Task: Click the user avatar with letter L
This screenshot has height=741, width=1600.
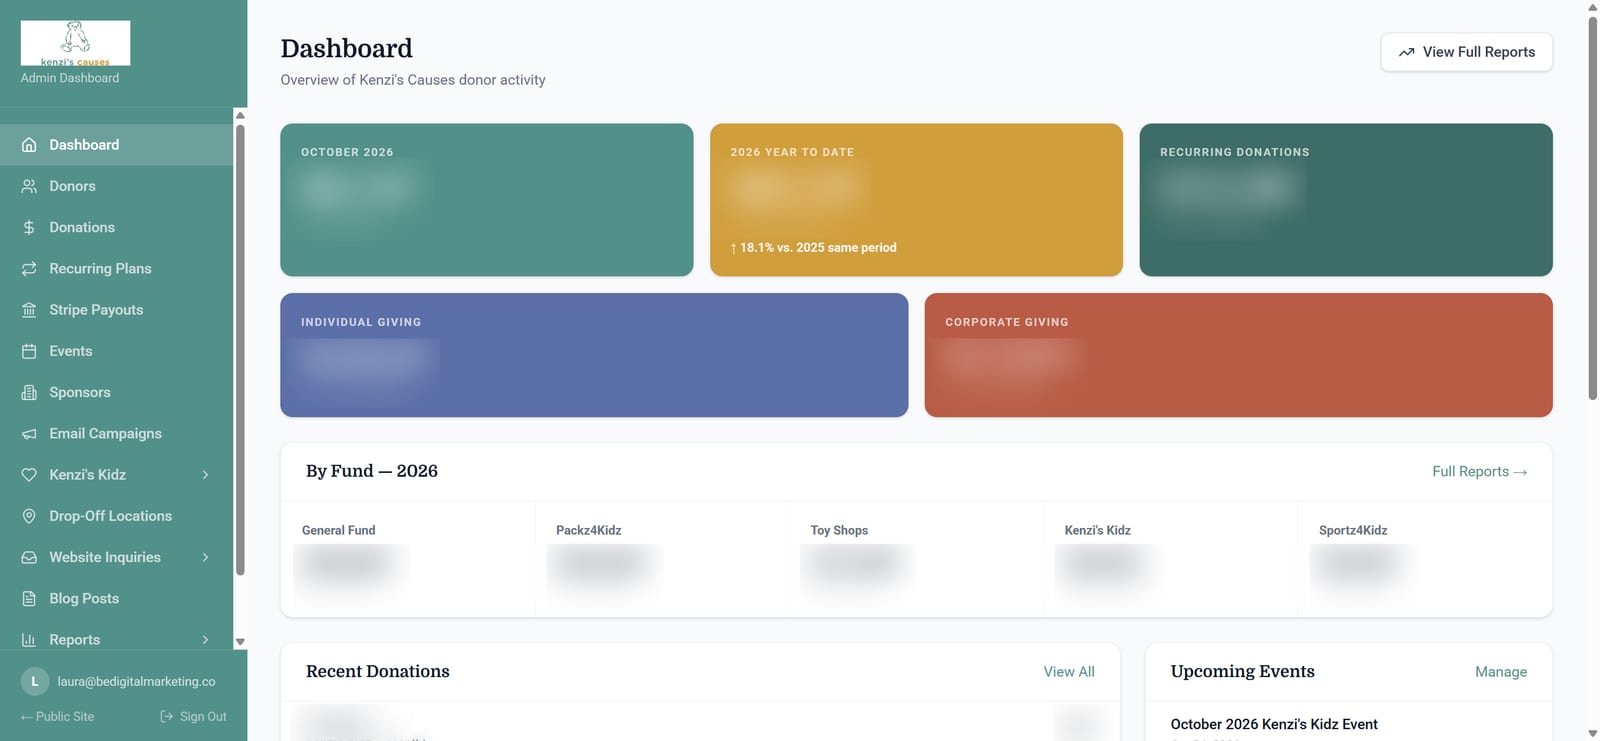Action: [35, 681]
